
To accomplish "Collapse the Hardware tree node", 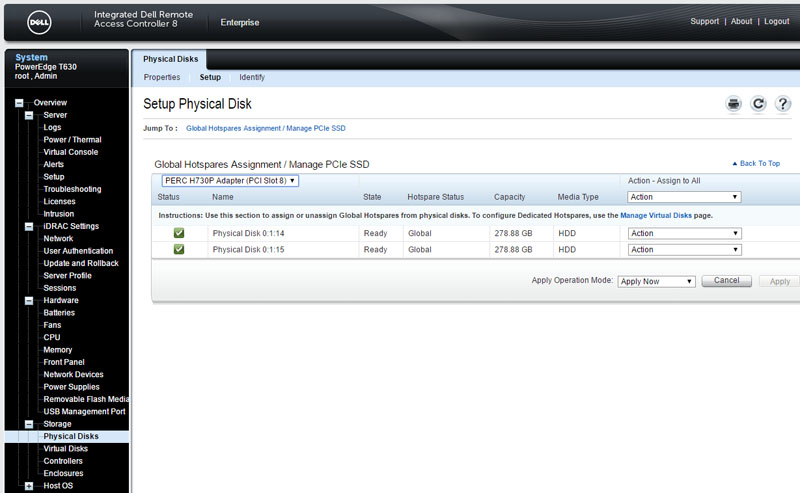I will point(29,301).
